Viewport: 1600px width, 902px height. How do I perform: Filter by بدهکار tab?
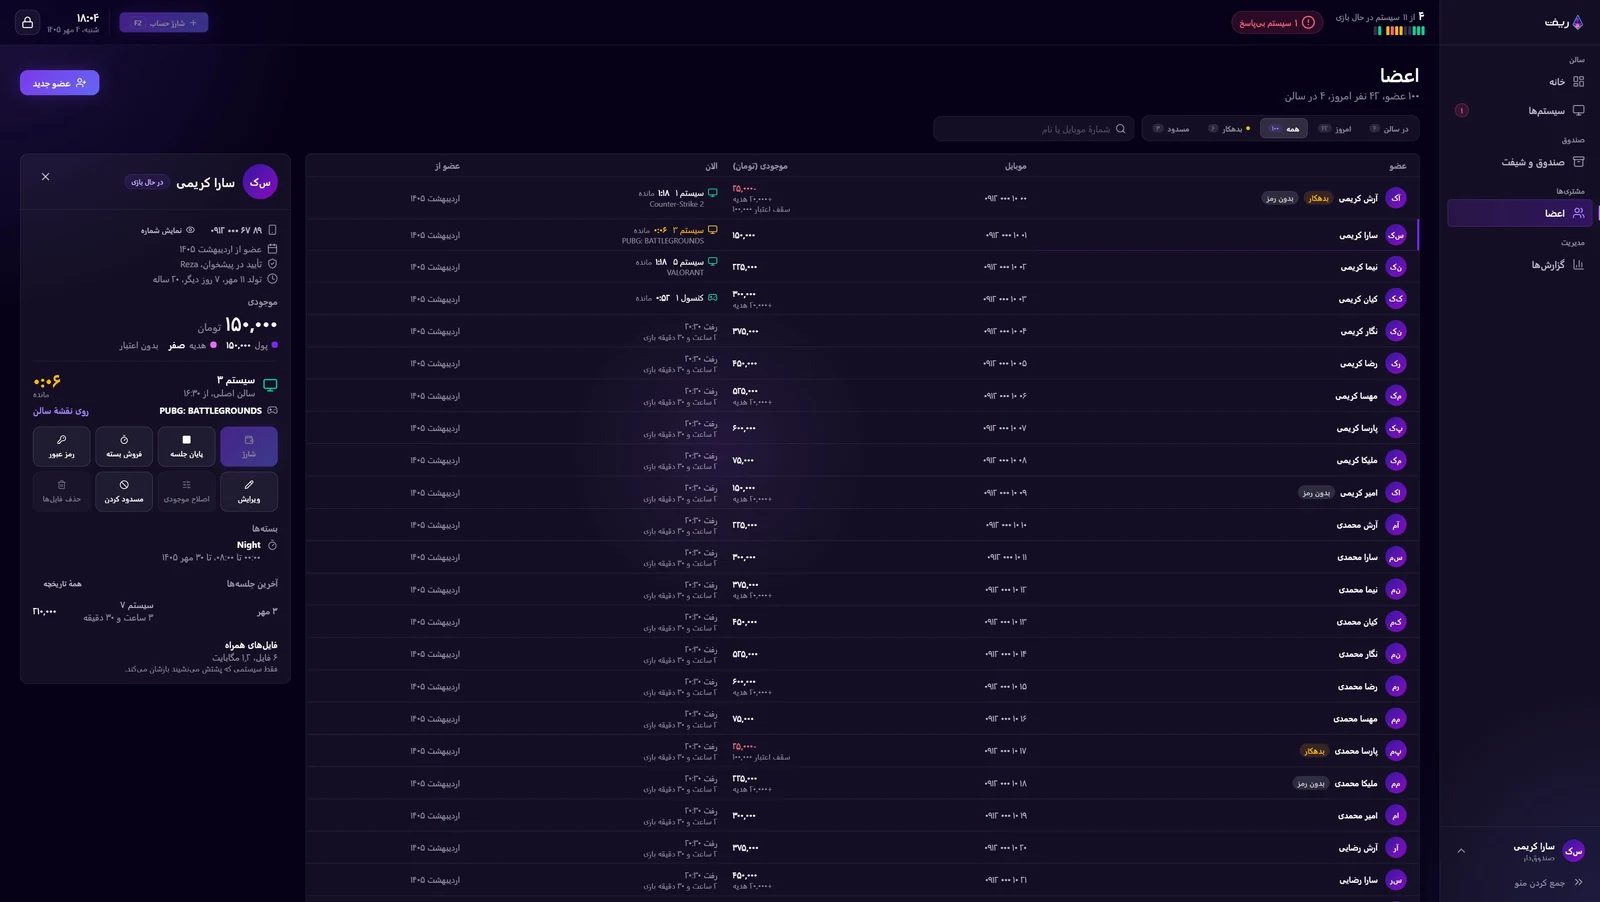(x=1229, y=129)
